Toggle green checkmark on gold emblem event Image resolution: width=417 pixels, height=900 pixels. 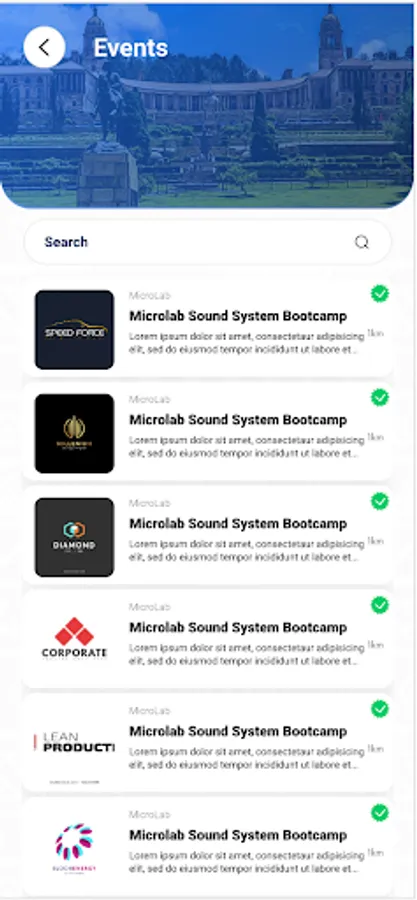pyautogui.click(x=380, y=397)
